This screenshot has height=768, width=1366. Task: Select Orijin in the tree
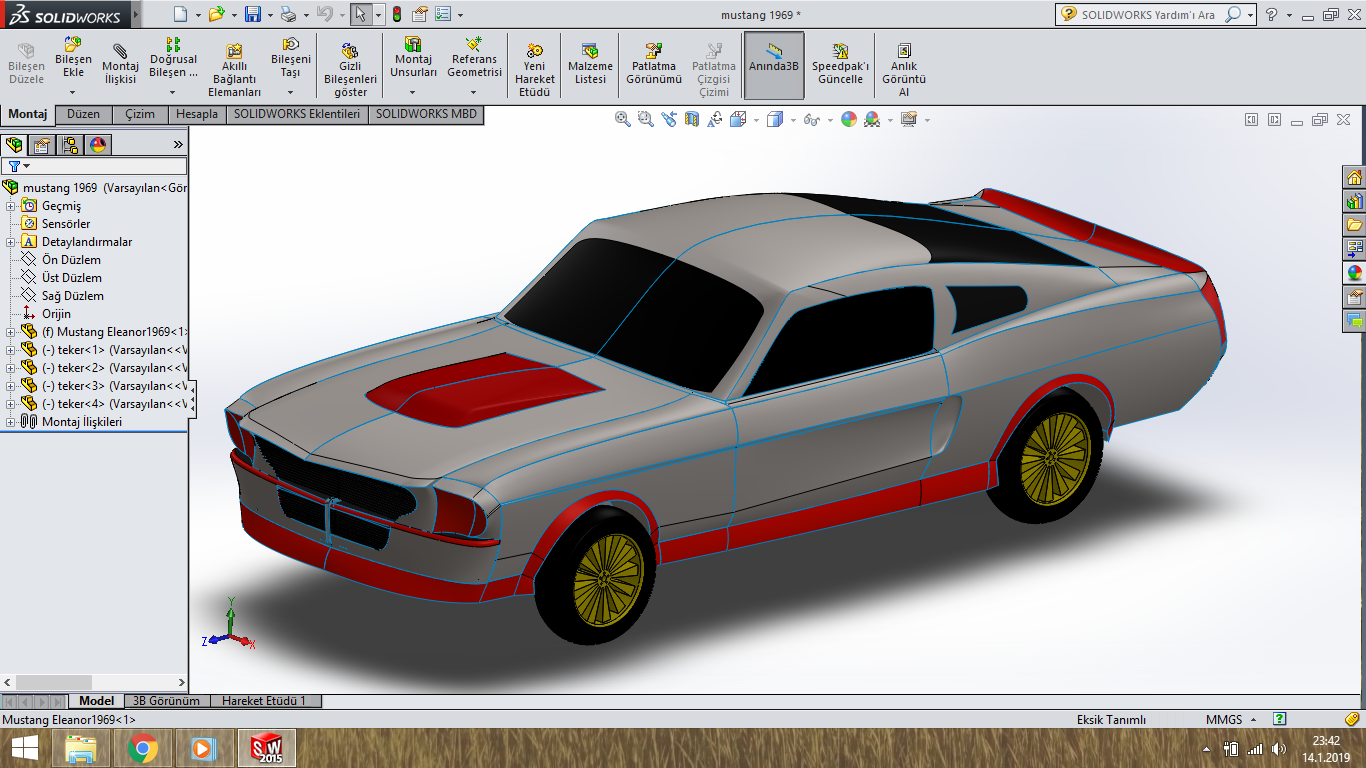(56, 314)
